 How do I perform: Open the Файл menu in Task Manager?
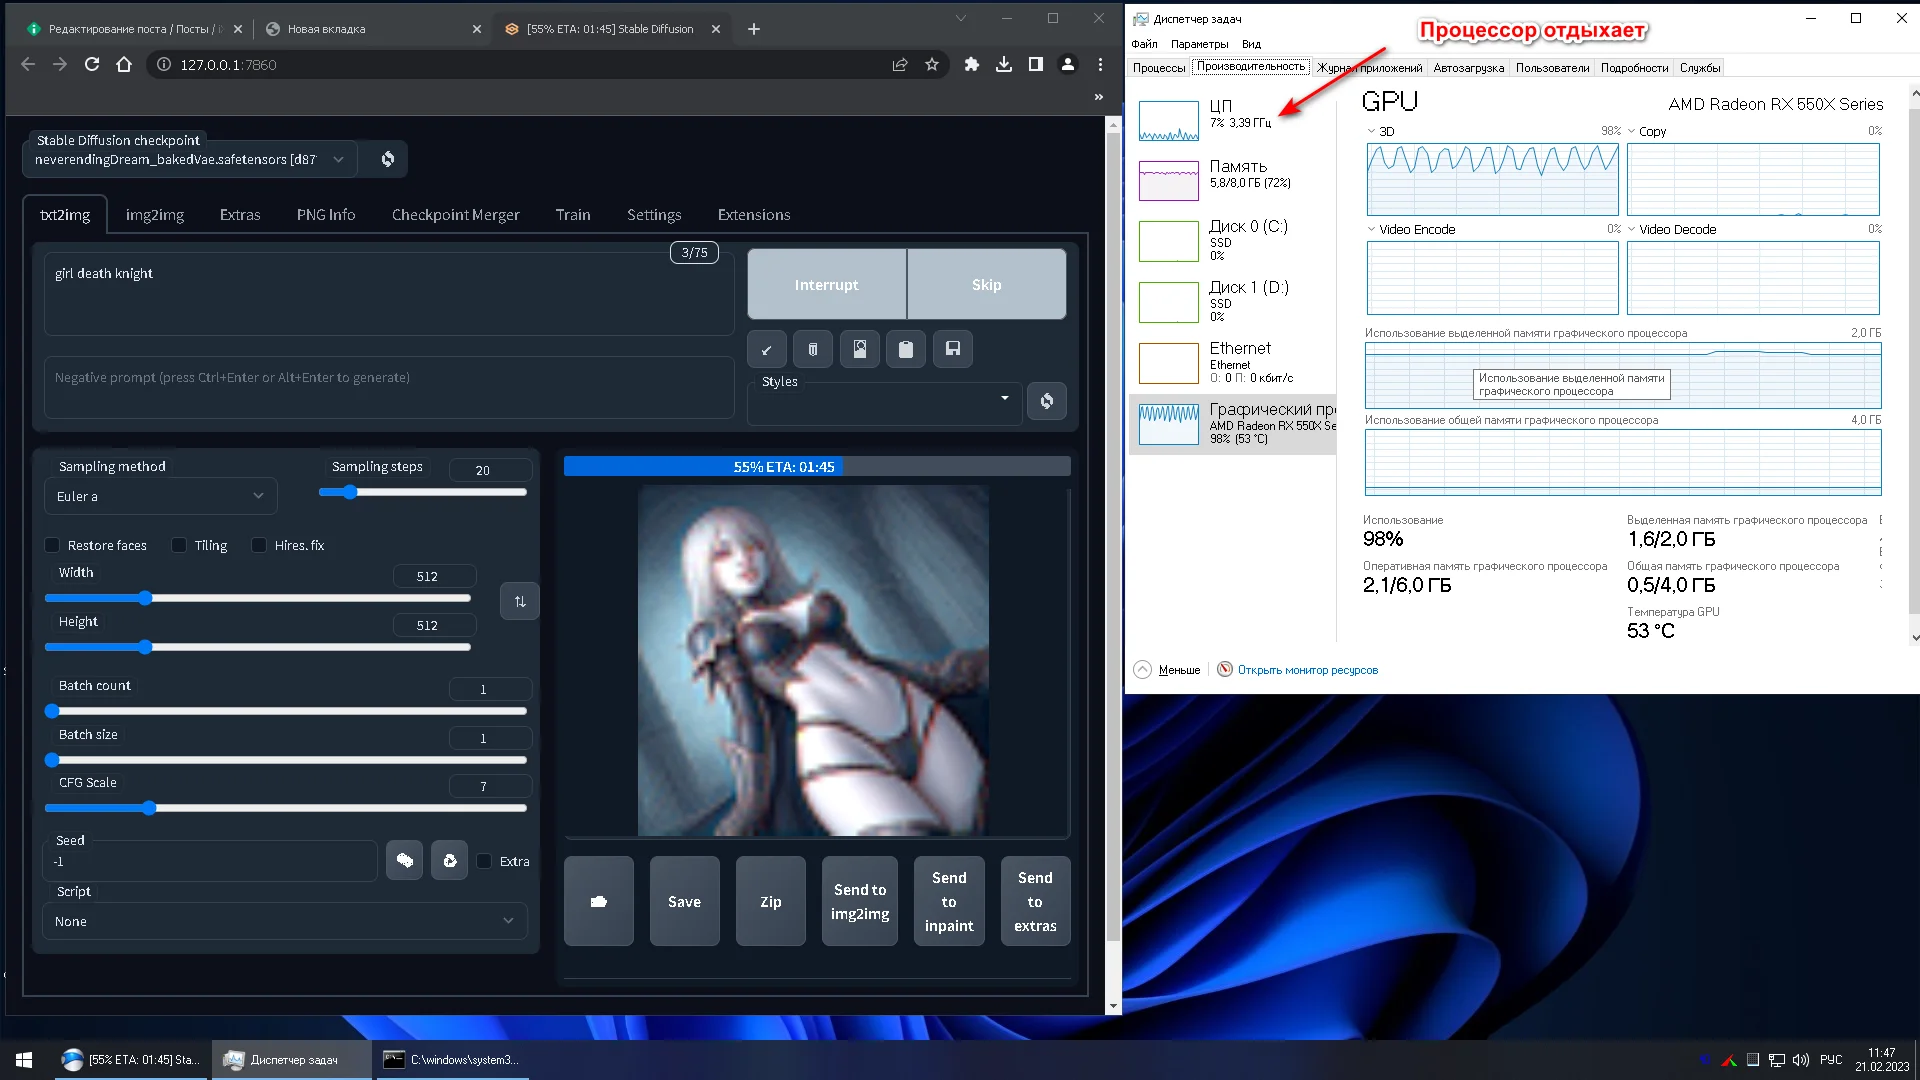pyautogui.click(x=1144, y=44)
